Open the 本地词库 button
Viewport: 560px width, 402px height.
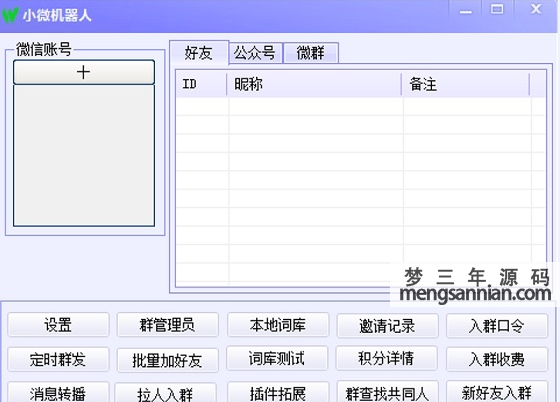click(278, 325)
